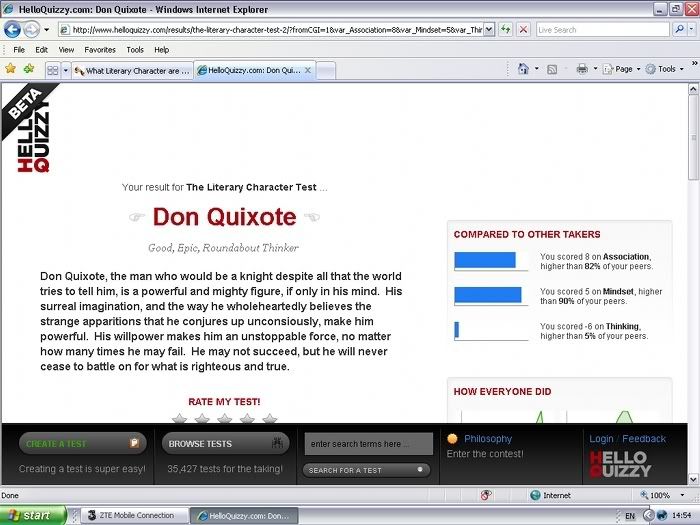The width and height of the screenshot is (700, 525).
Task: Open the recent pages dropdown next to Forward
Action: pos(46,30)
